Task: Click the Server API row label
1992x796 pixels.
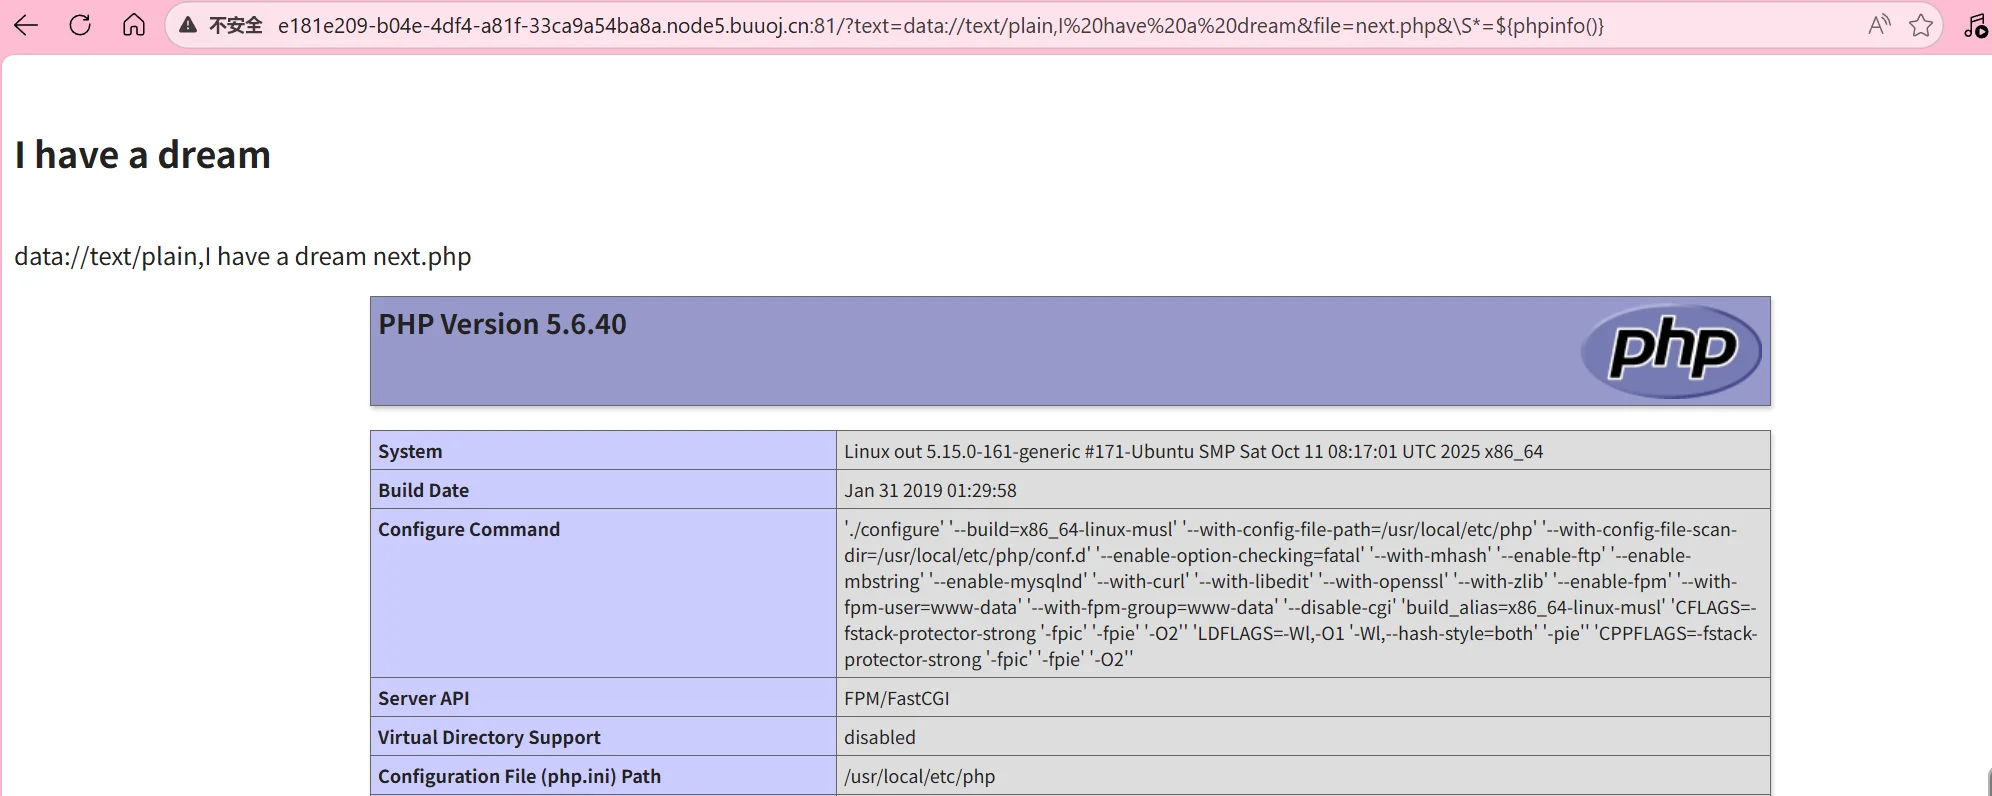Action: (423, 698)
